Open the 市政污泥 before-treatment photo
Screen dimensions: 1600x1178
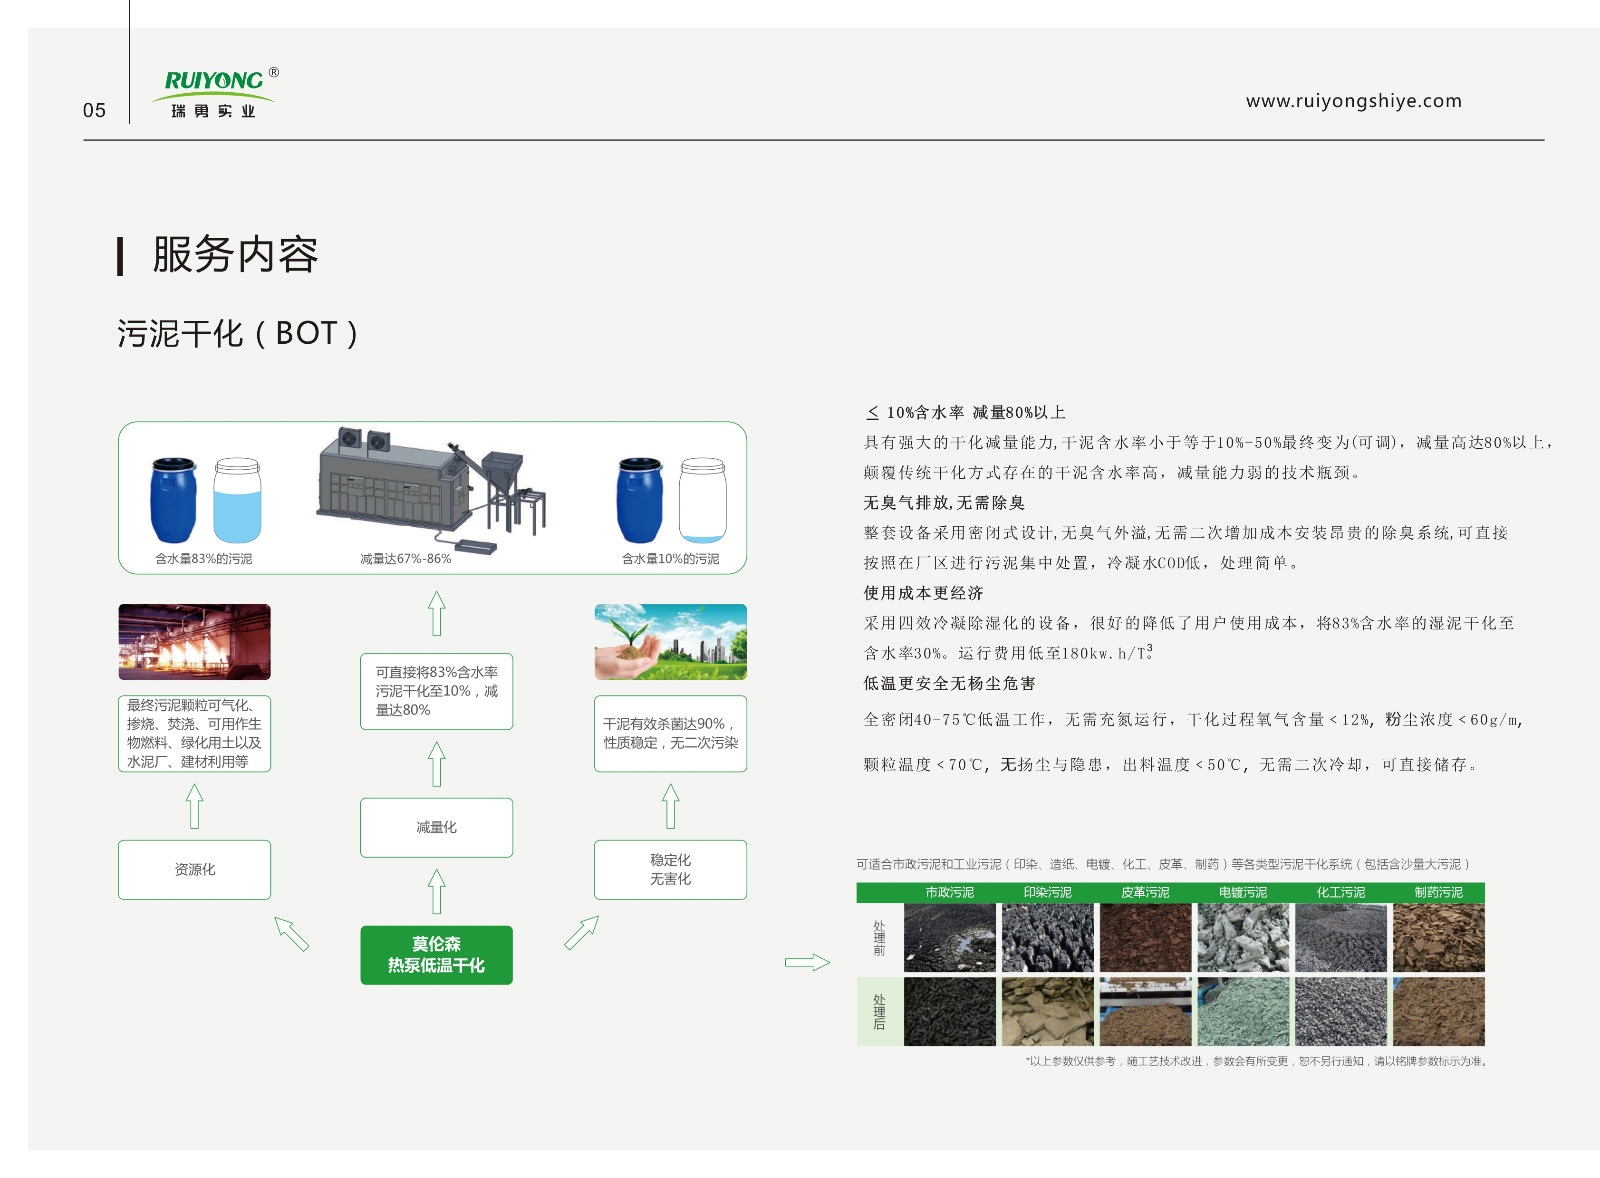[950, 938]
